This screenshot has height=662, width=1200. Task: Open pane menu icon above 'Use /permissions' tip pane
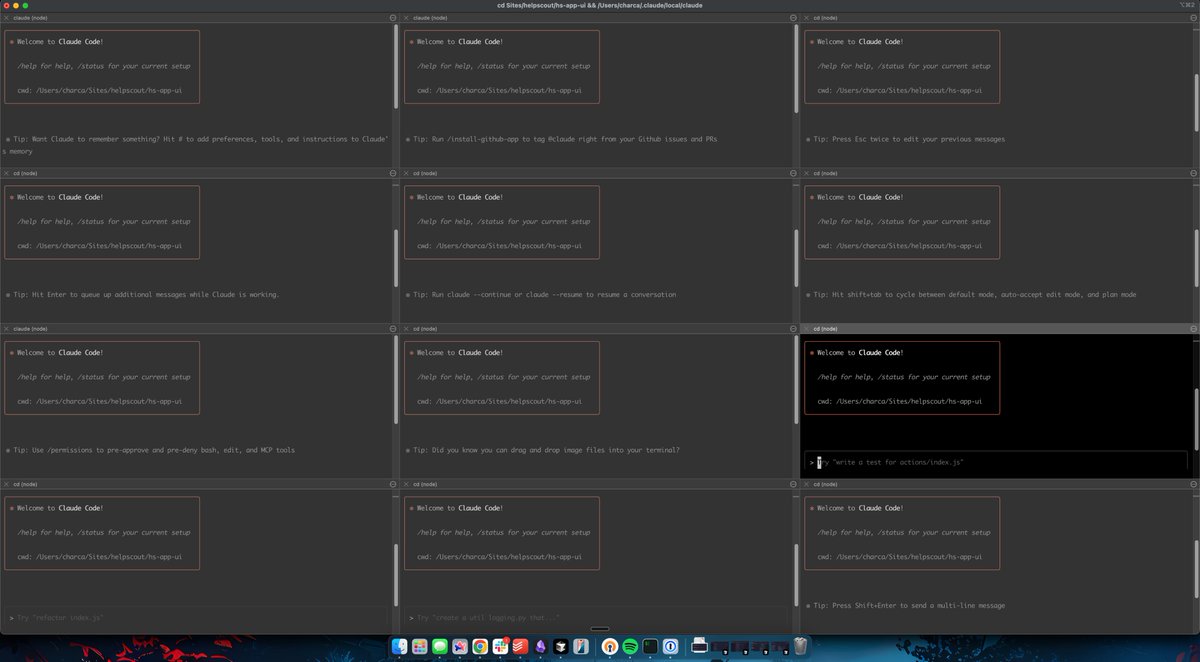pyautogui.click(x=393, y=328)
